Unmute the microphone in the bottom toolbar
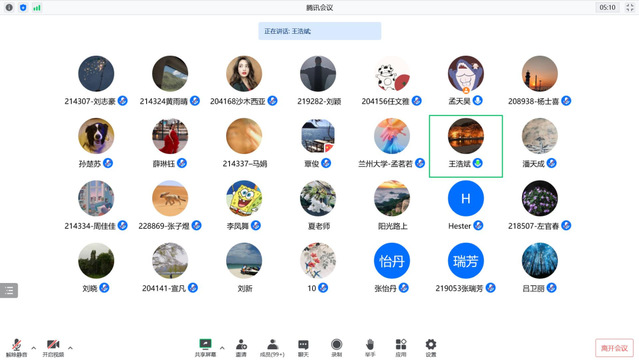 click(16, 348)
